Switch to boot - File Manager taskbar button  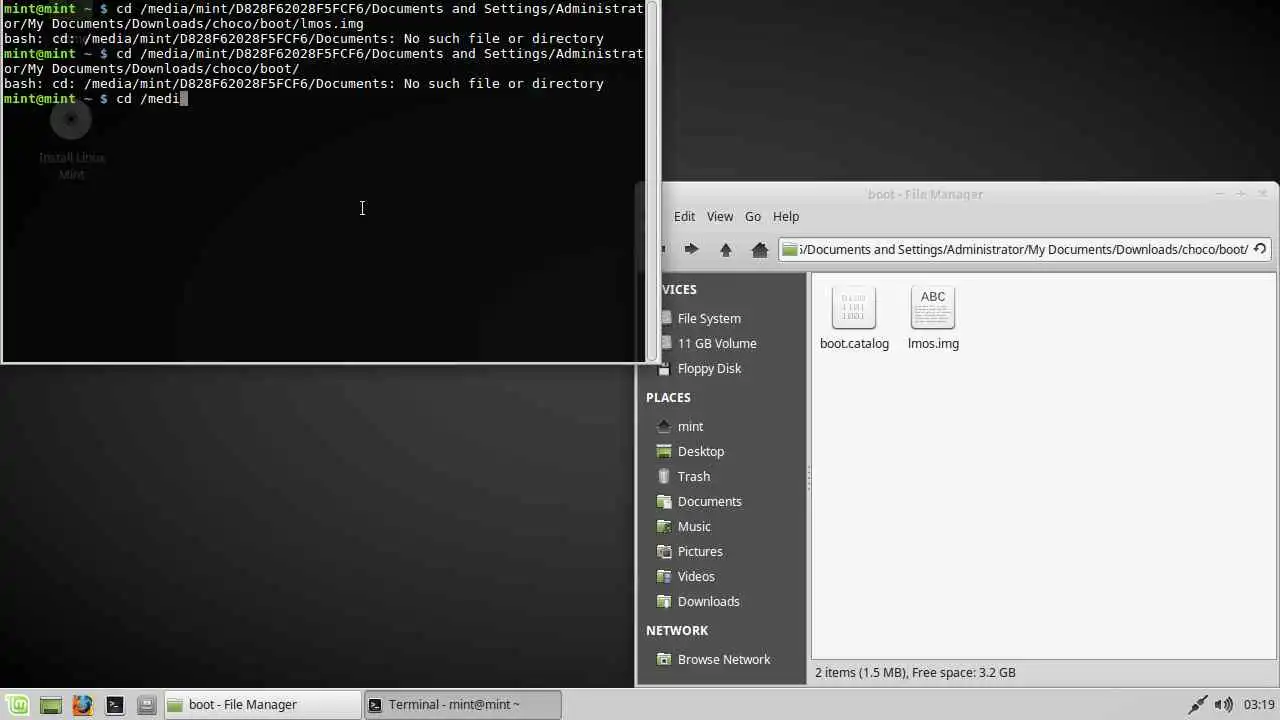click(x=261, y=705)
